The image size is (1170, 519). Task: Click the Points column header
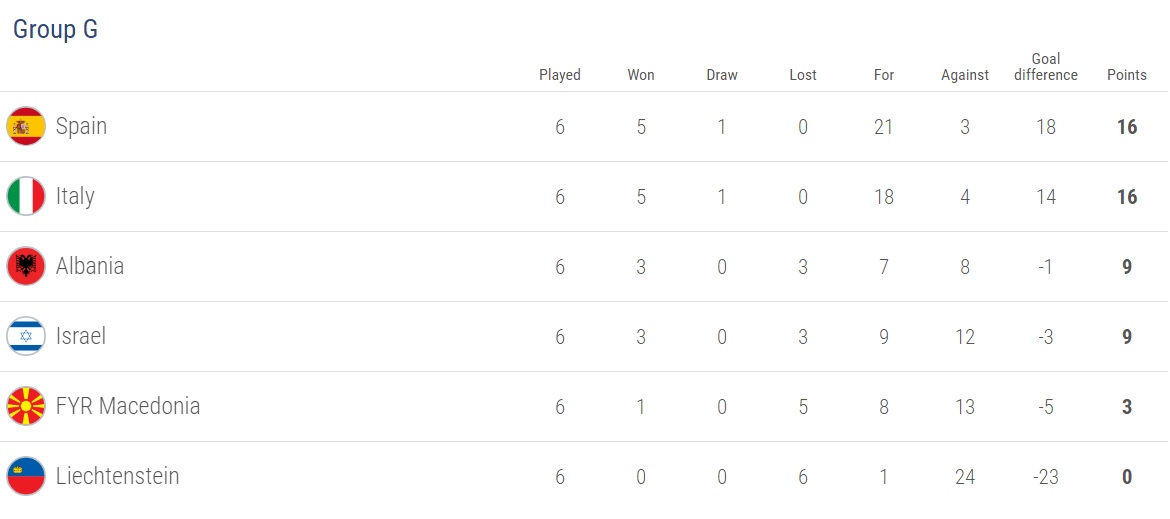point(1127,75)
